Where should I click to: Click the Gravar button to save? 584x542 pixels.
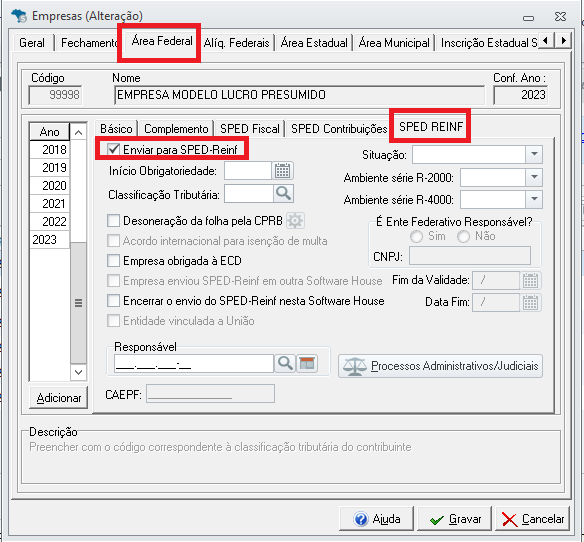[x=454, y=519]
